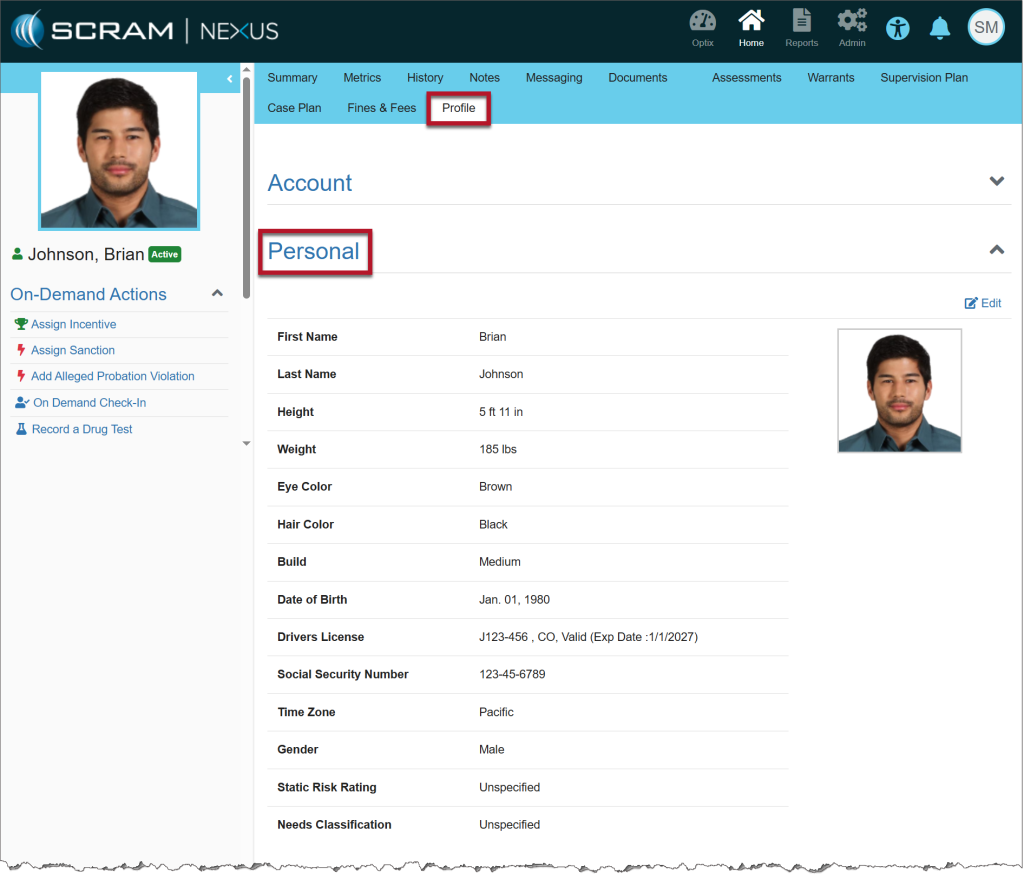The image size is (1024, 879).
Task: Go to the Fines & Fees tab
Action: [x=381, y=108]
